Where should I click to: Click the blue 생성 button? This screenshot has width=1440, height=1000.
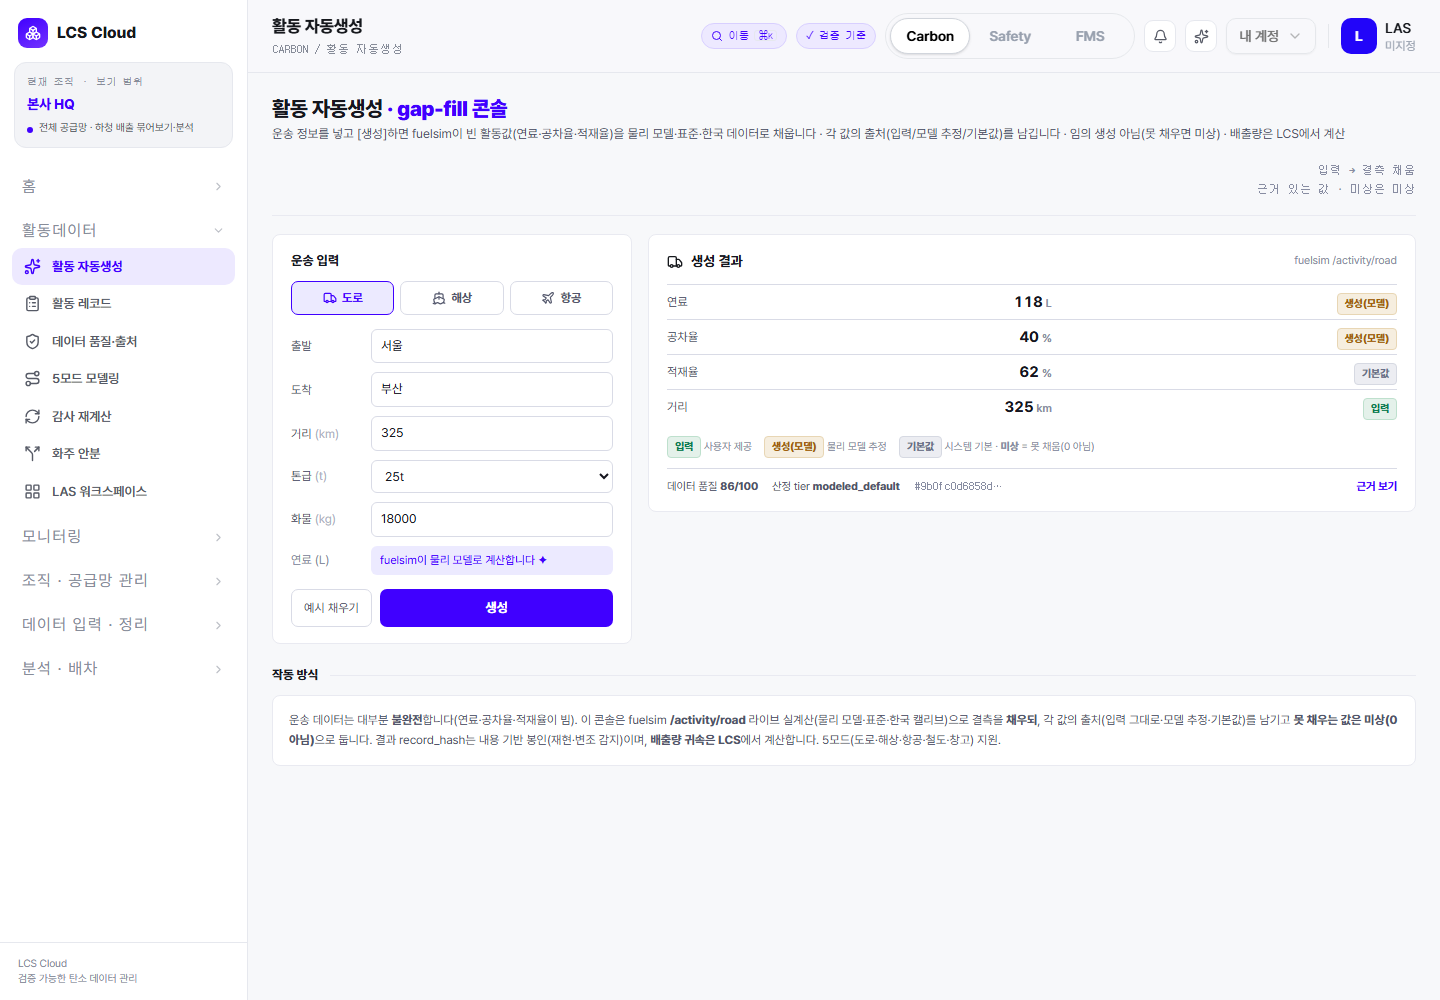496,608
